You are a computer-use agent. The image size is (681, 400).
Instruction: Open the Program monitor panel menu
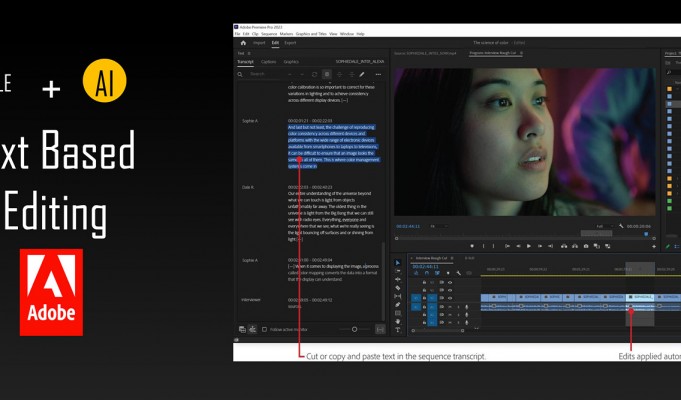(x=521, y=53)
